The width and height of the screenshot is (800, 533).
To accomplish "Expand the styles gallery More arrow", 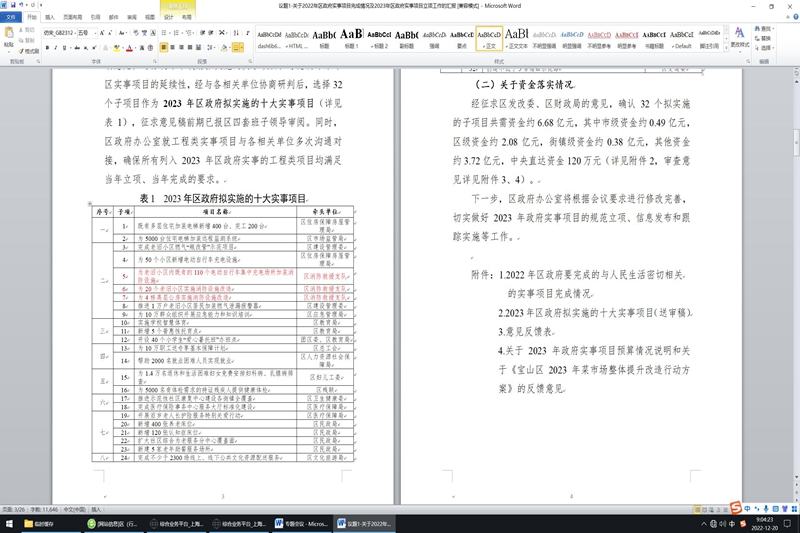I will click(727, 47).
